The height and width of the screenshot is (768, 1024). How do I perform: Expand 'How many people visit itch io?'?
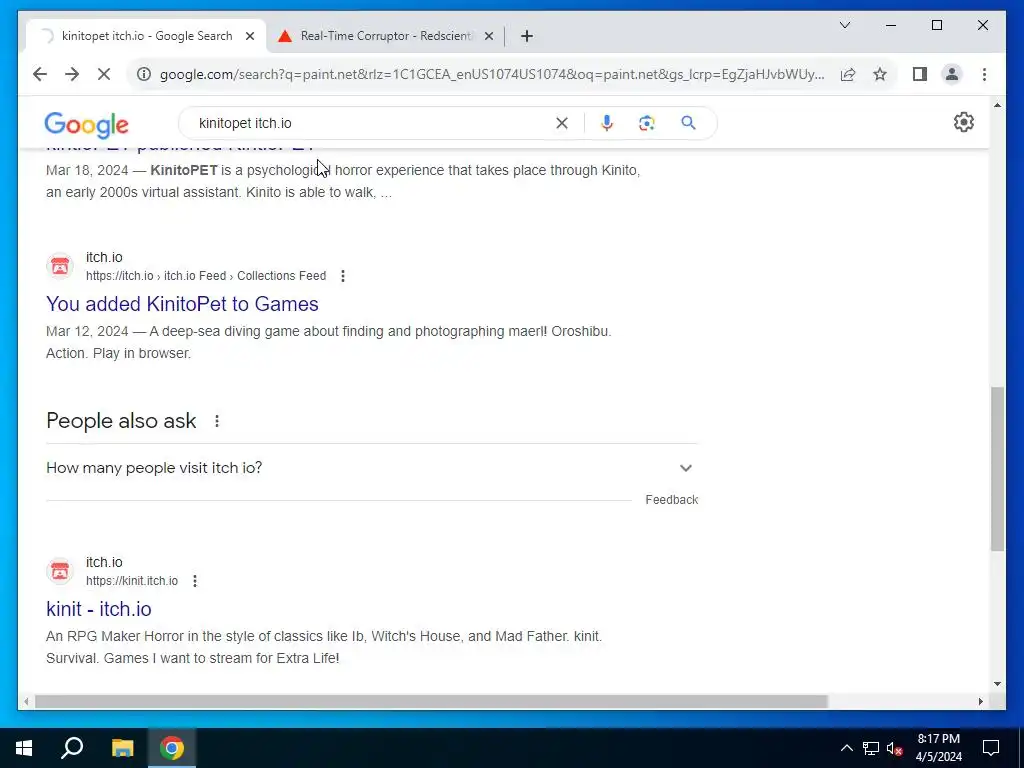click(x=371, y=468)
